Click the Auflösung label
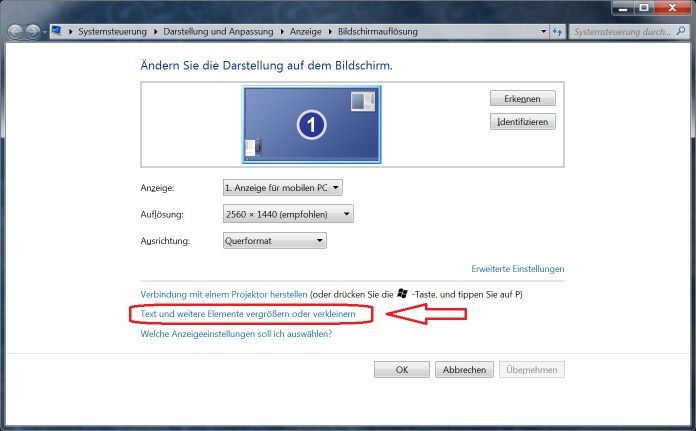The height and width of the screenshot is (431, 696). click(162, 214)
